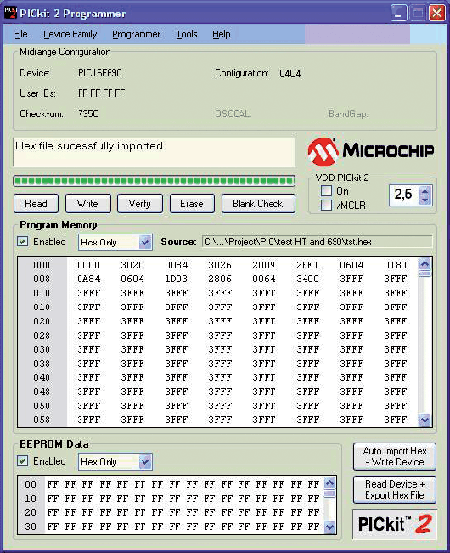Image resolution: width=450 pixels, height=553 pixels.
Task: Toggle Program Memory Enabled checkbox
Action: (x=23, y=242)
